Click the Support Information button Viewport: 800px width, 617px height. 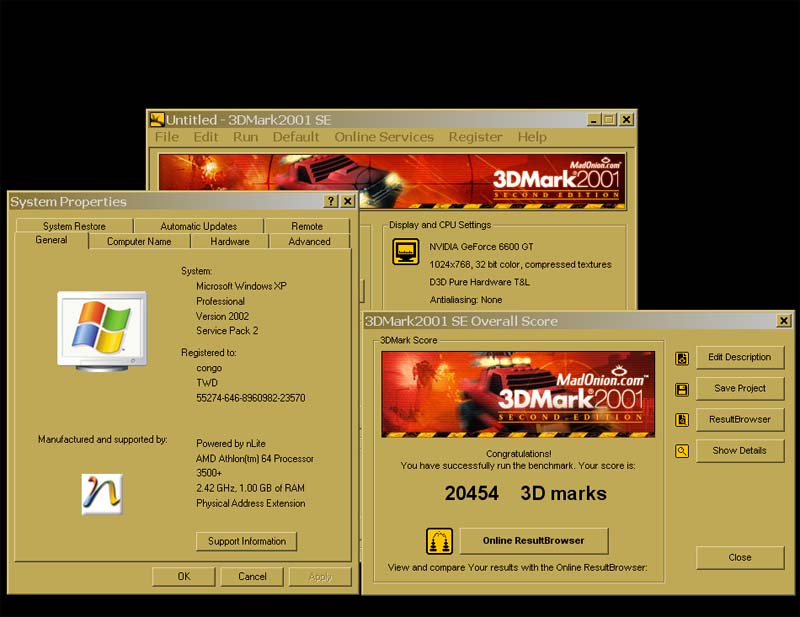tap(246, 541)
